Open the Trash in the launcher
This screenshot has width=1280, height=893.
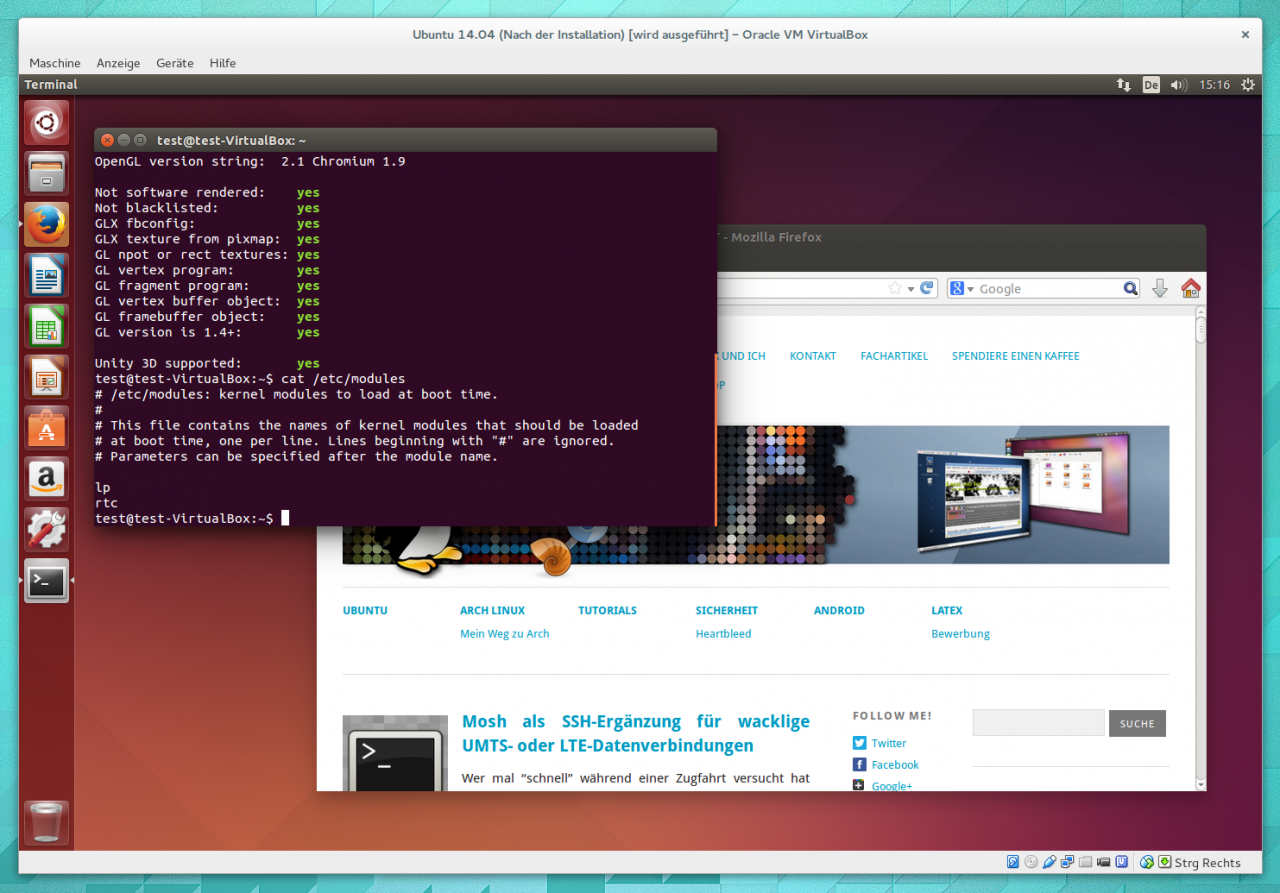coord(46,823)
